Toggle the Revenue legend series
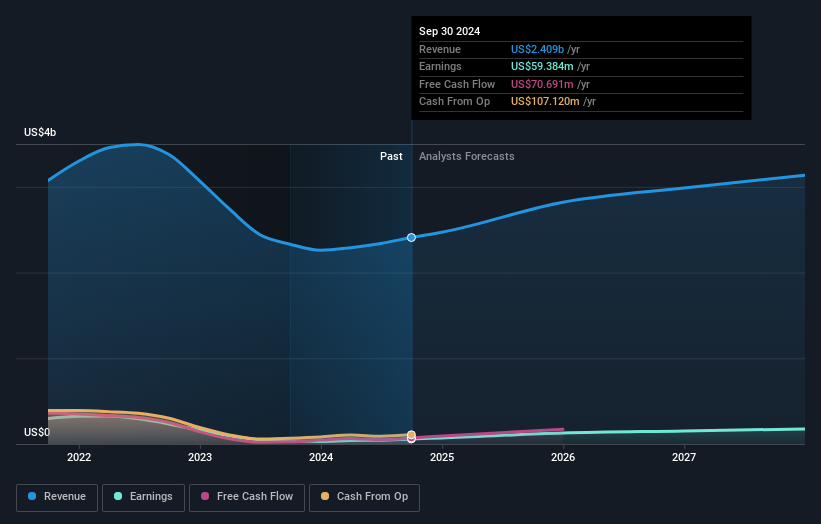Image resolution: width=821 pixels, height=524 pixels. [x=57, y=497]
